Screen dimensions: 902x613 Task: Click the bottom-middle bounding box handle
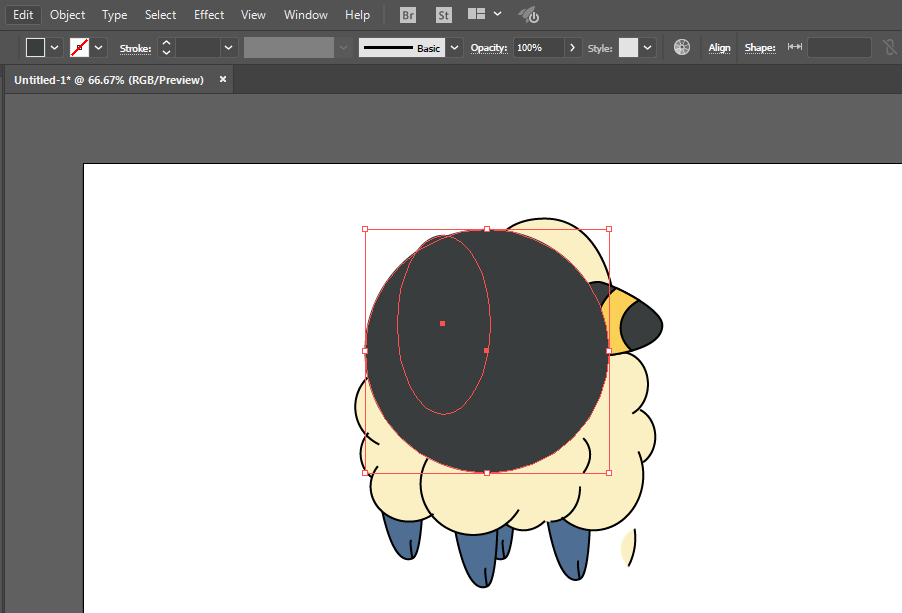(x=487, y=473)
